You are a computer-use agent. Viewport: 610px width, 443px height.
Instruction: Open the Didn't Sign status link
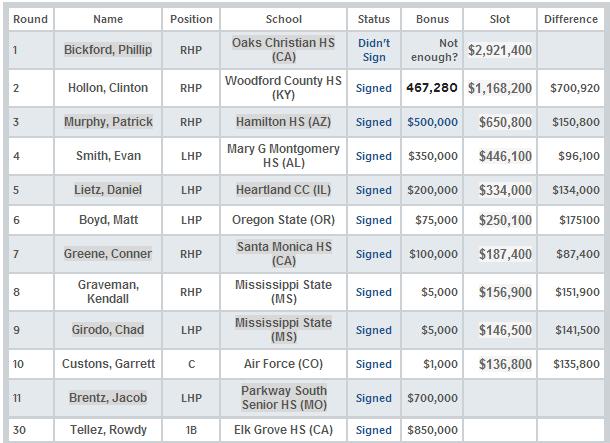click(x=374, y=50)
